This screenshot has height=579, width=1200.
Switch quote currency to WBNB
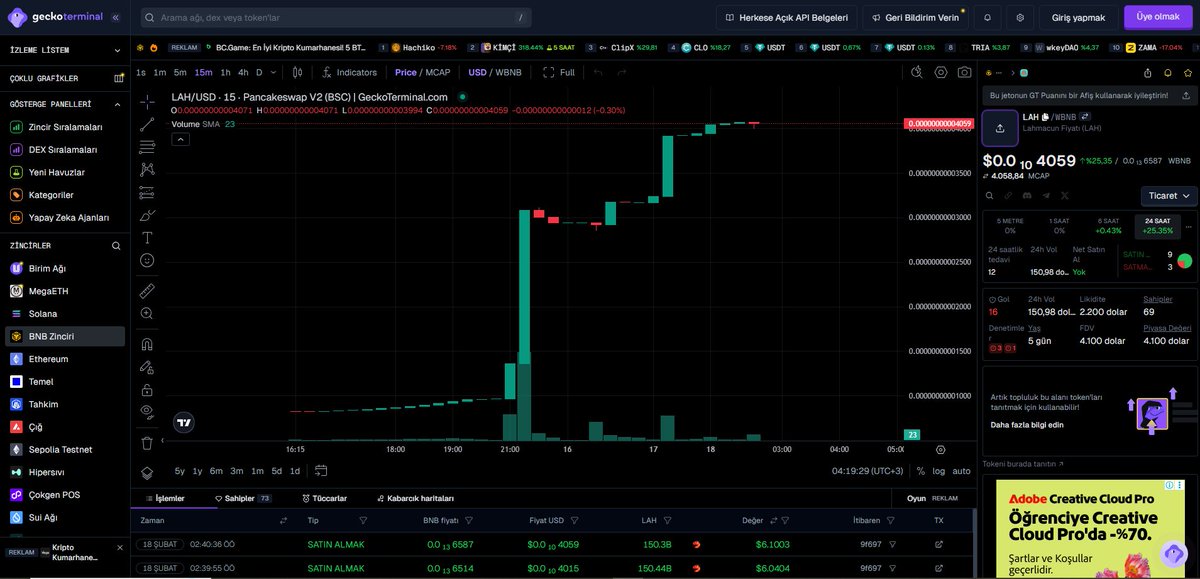508,72
